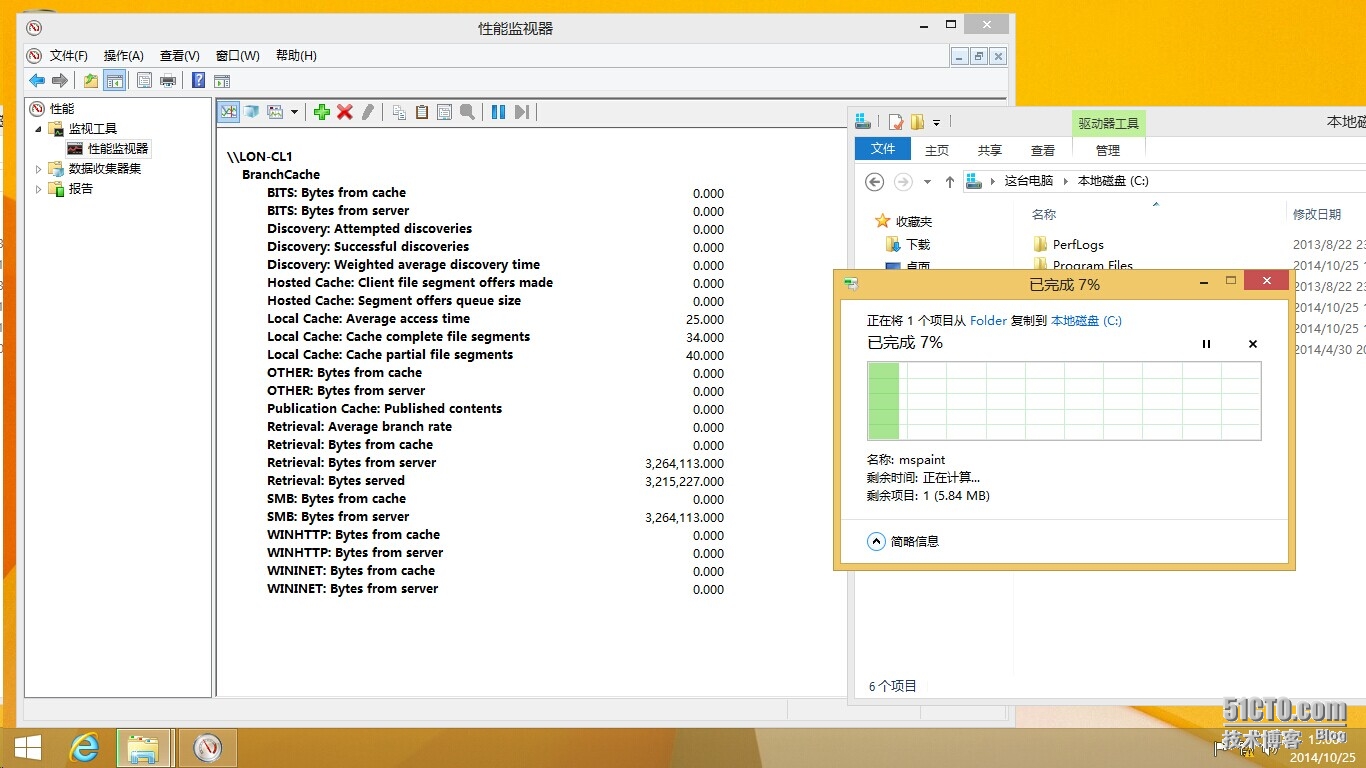Image resolution: width=1366 pixels, height=768 pixels.
Task: Select 下载 in Explorer navigation pane
Action: 918,244
